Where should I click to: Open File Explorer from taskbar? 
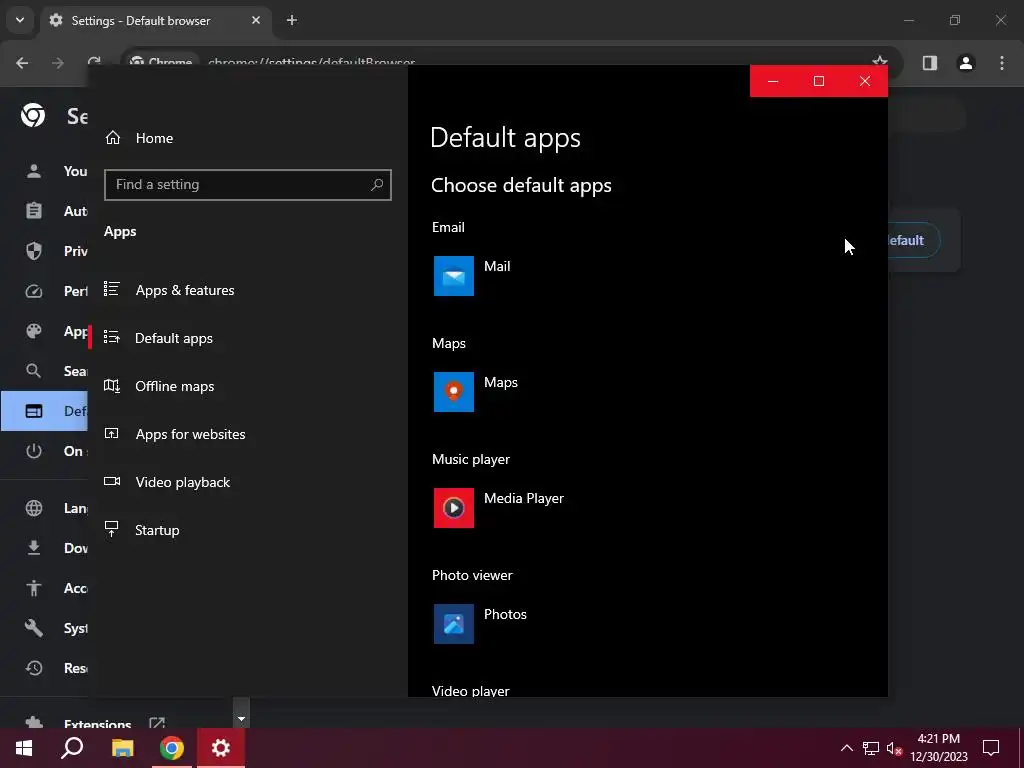[x=122, y=748]
